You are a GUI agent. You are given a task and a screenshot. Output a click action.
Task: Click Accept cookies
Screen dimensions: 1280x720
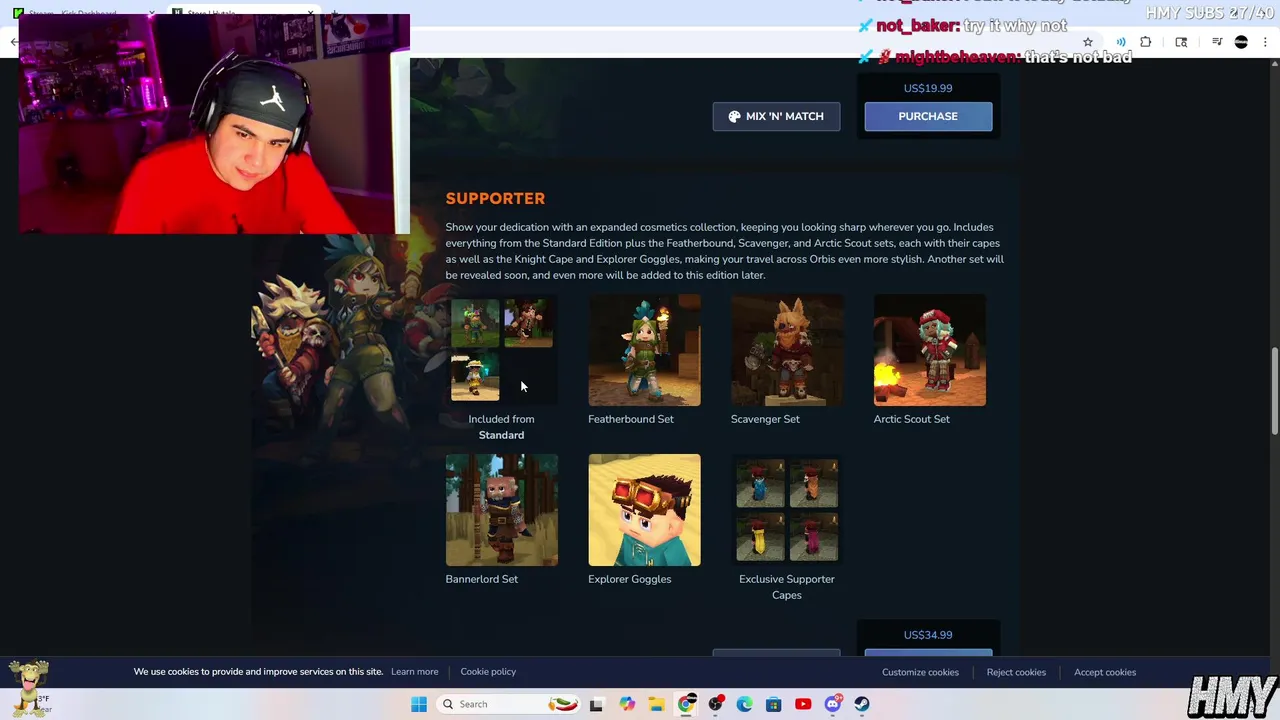(1105, 672)
